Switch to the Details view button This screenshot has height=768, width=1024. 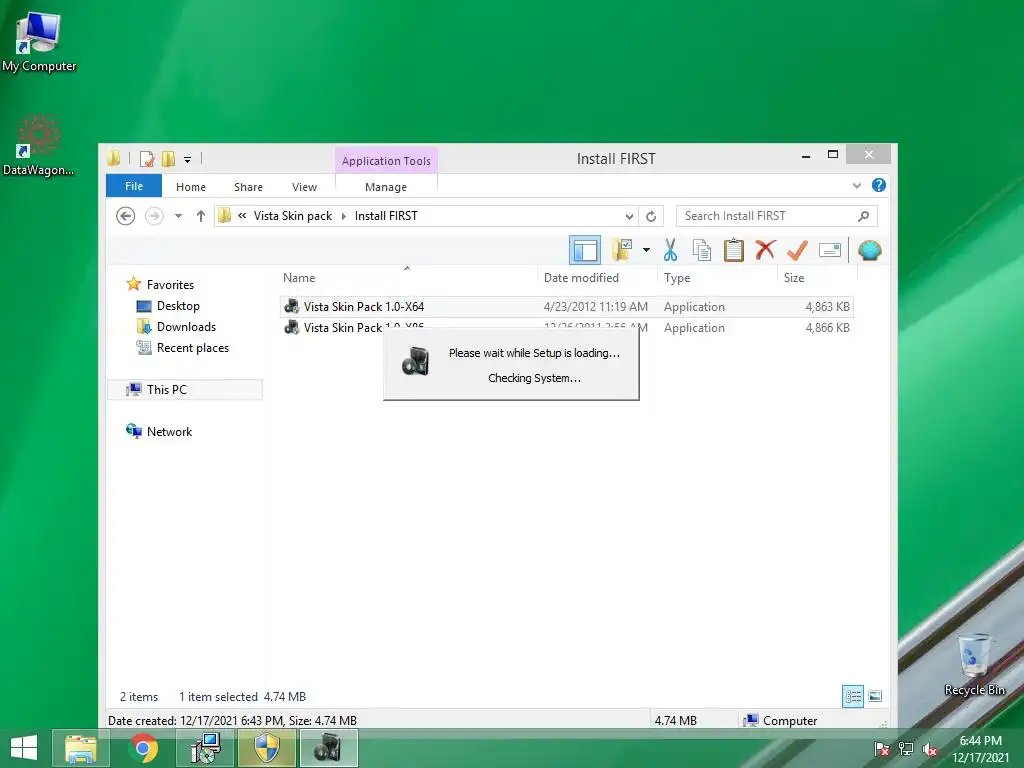[853, 696]
